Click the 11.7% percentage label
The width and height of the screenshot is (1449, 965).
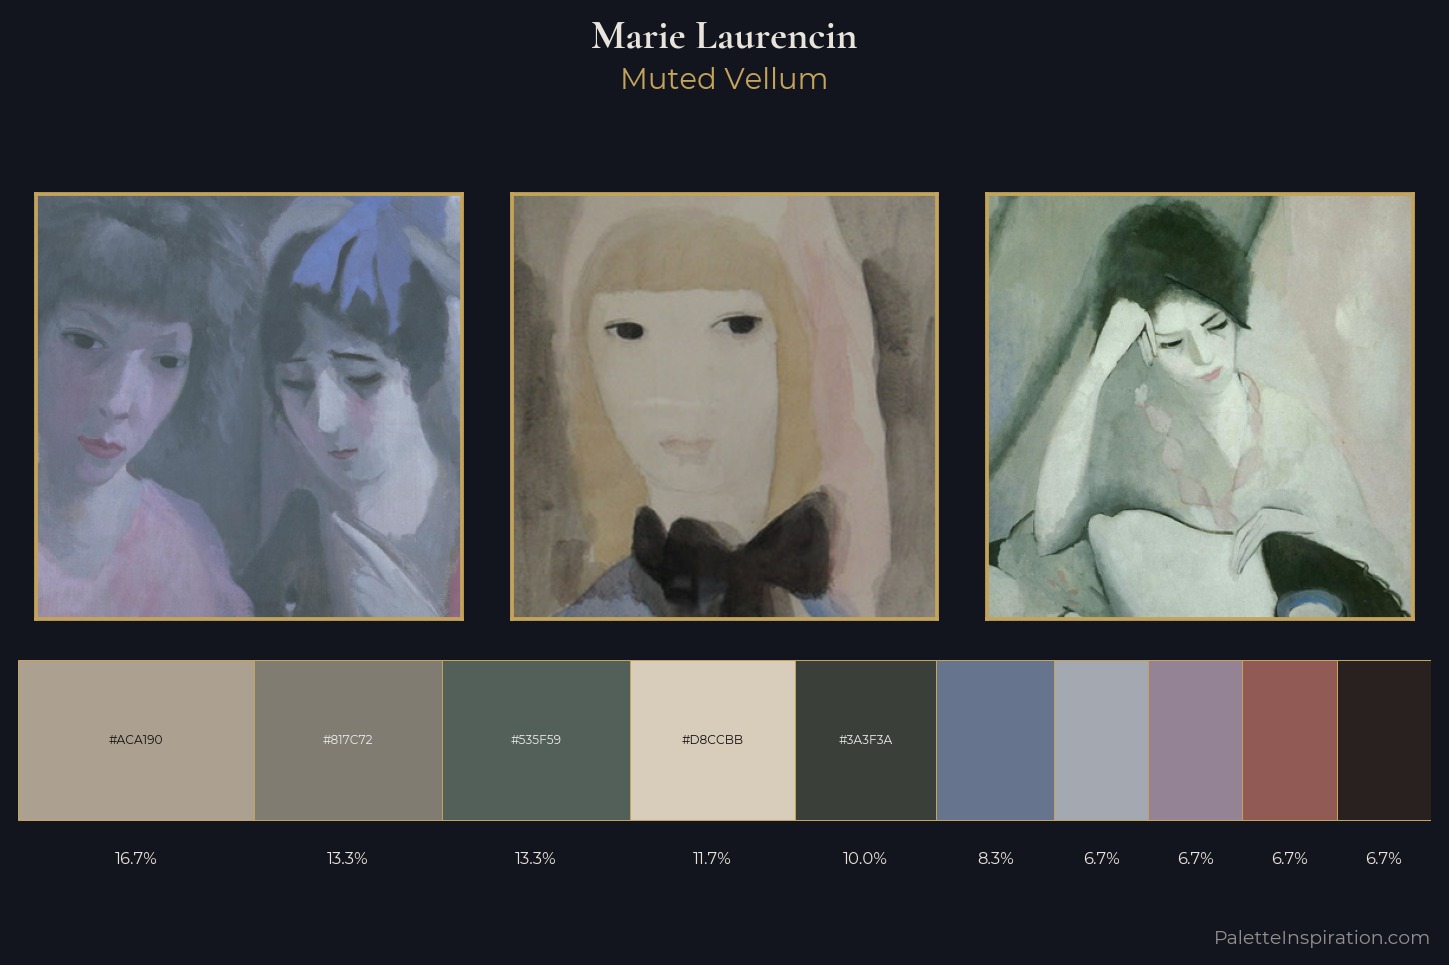tap(712, 858)
